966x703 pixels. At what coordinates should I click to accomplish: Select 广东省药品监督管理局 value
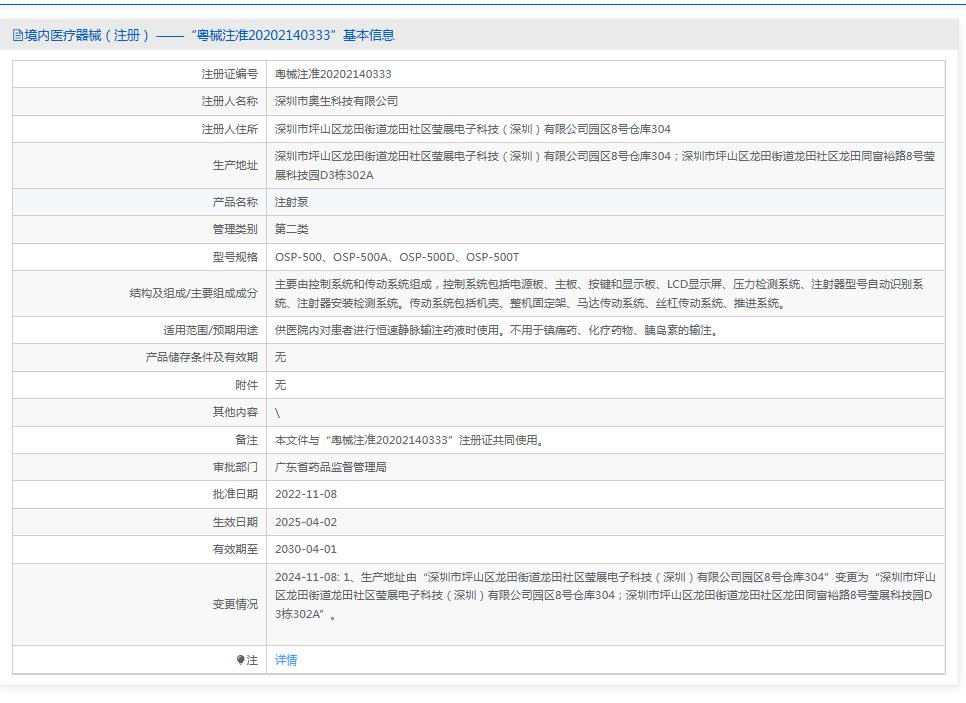331,467
